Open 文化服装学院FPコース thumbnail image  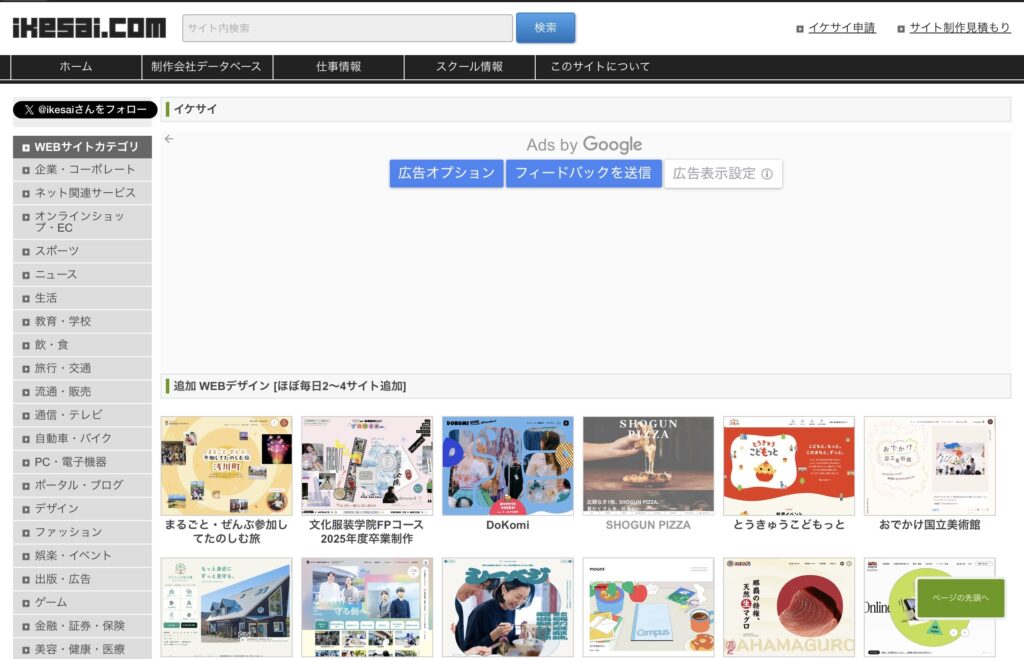click(367, 466)
